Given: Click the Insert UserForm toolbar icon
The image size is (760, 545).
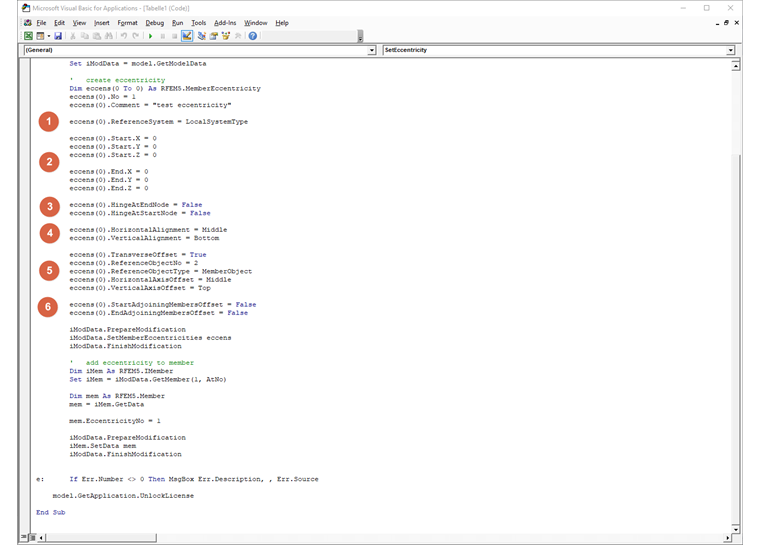Looking at the screenshot, I should click(40, 36).
